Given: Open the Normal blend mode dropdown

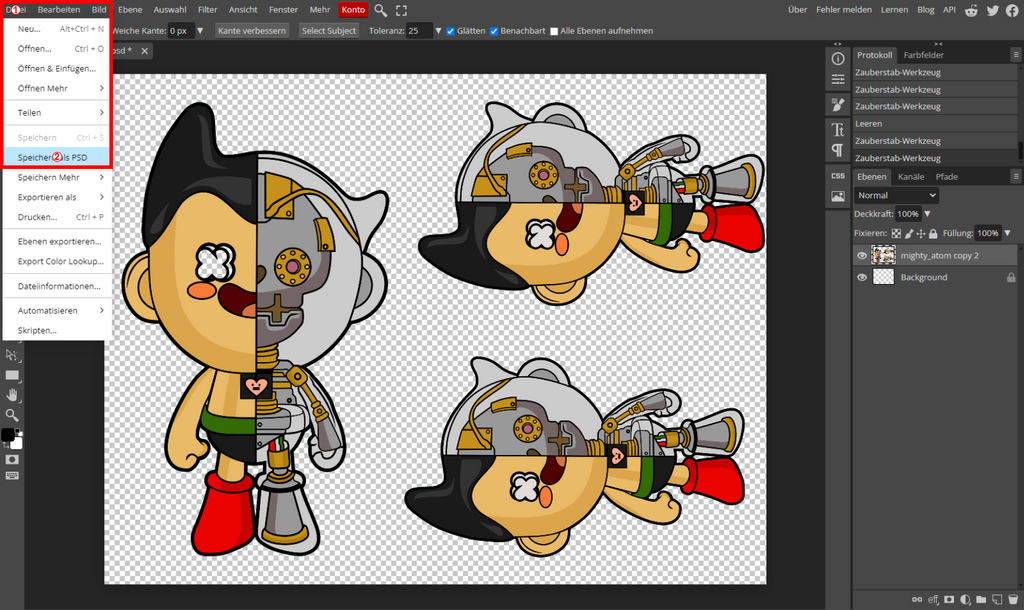Looking at the screenshot, I should point(896,195).
